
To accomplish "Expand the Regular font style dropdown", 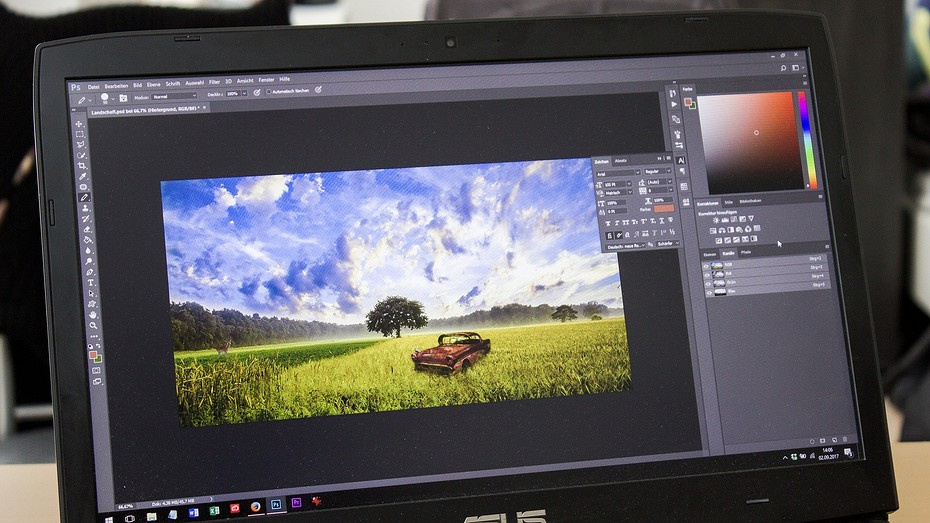I will click(x=658, y=172).
